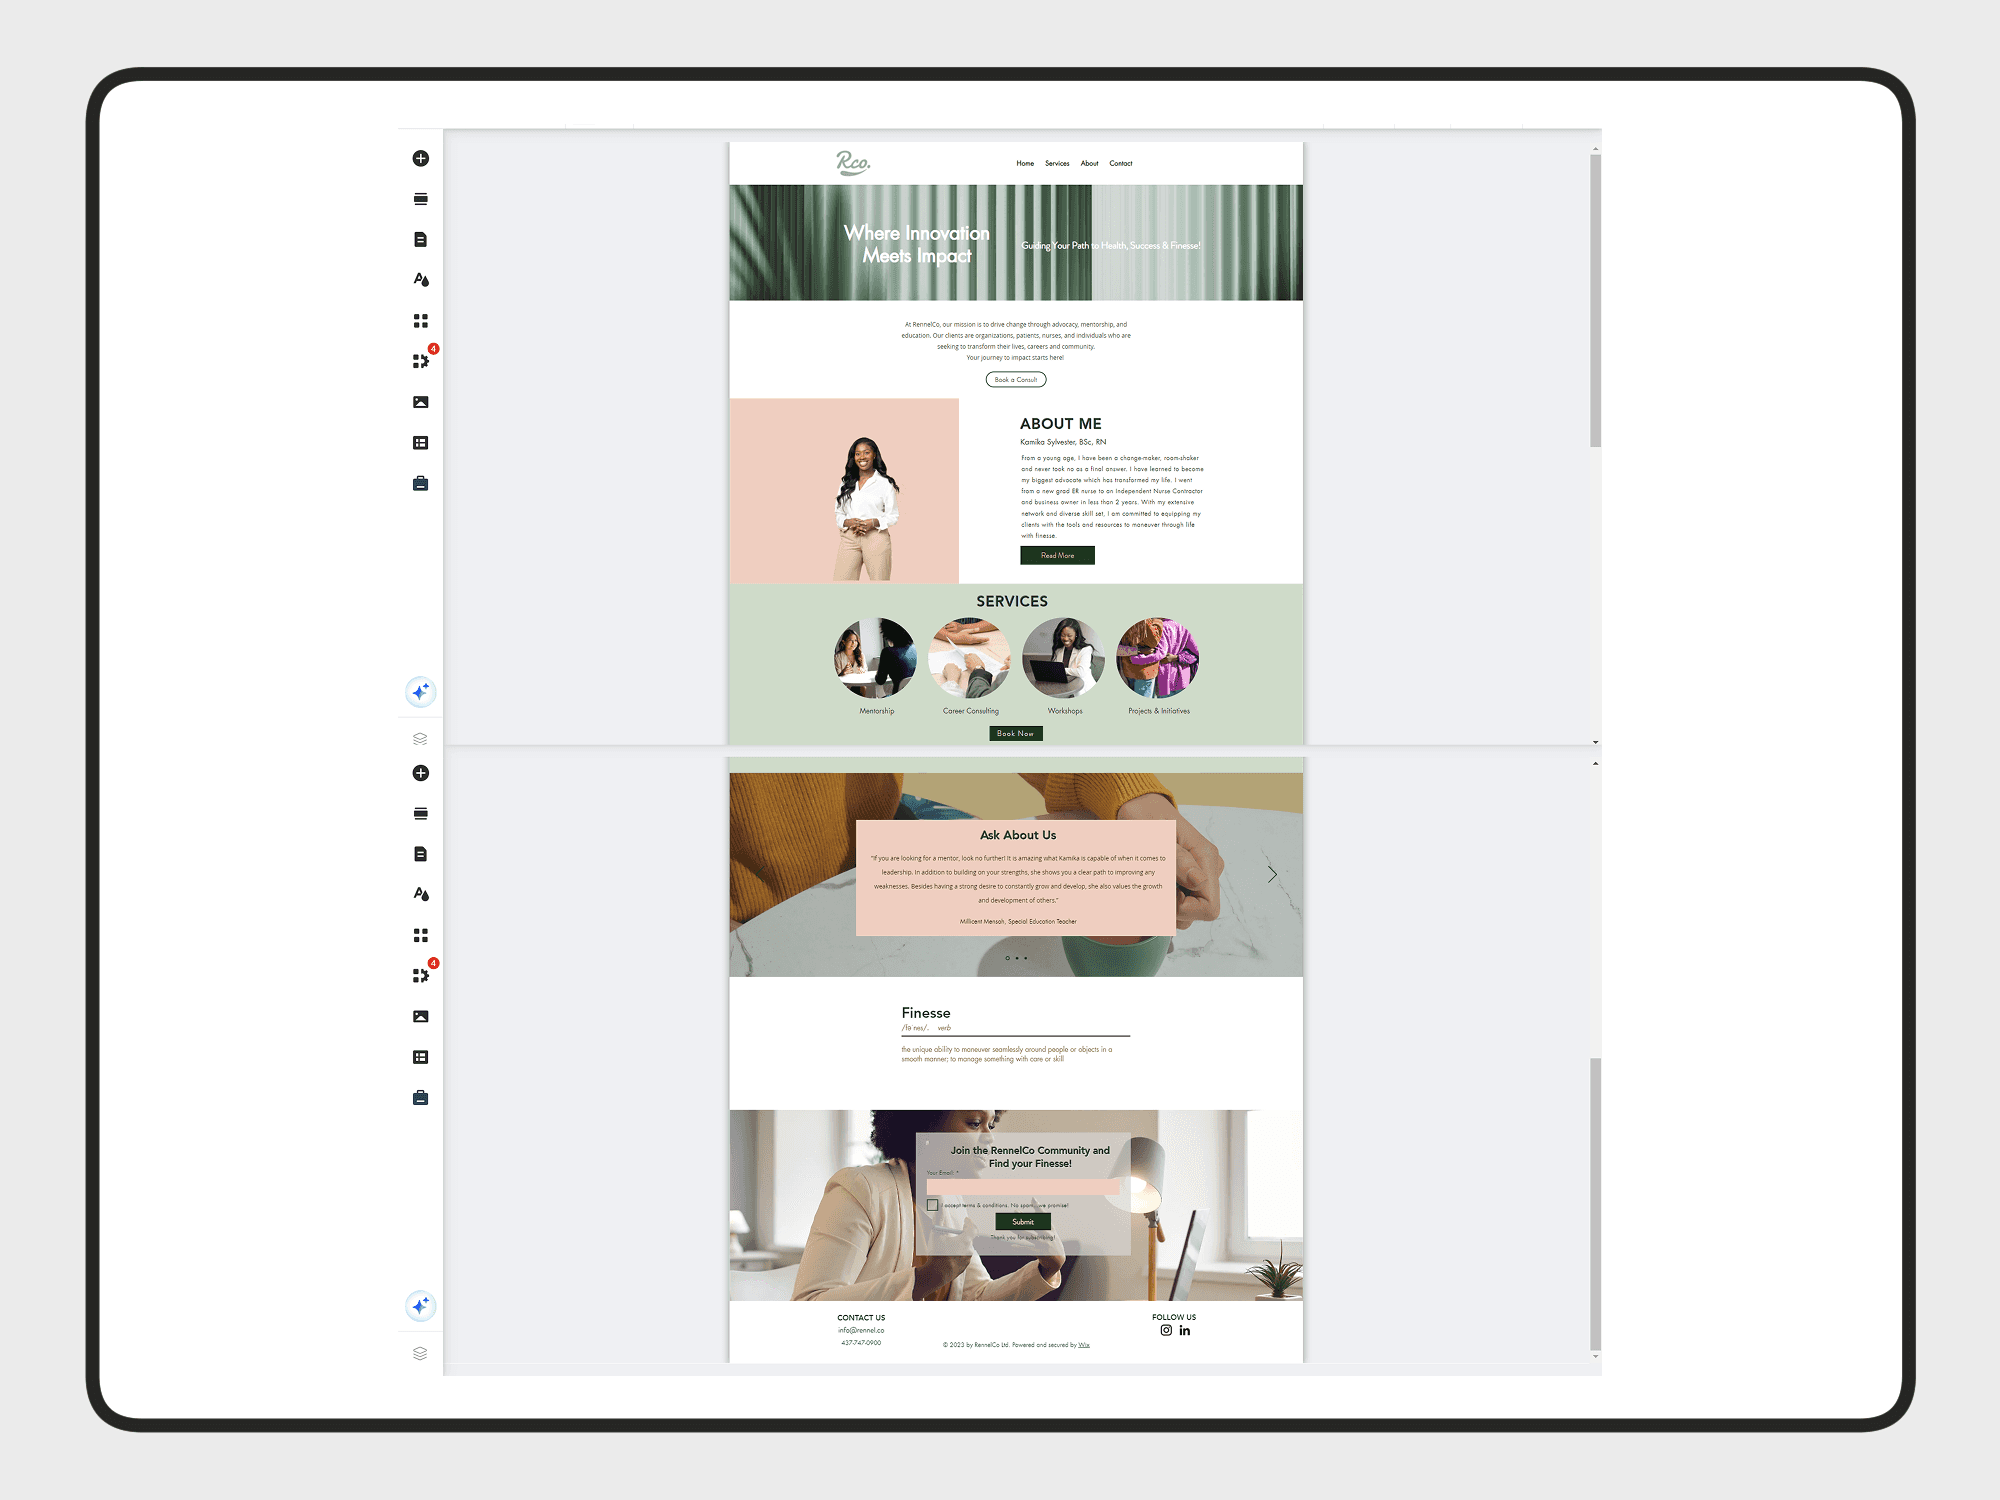Open the Layers panel from the lower sidebar's bottom icon
The width and height of the screenshot is (2000, 1500).
[x=420, y=1353]
